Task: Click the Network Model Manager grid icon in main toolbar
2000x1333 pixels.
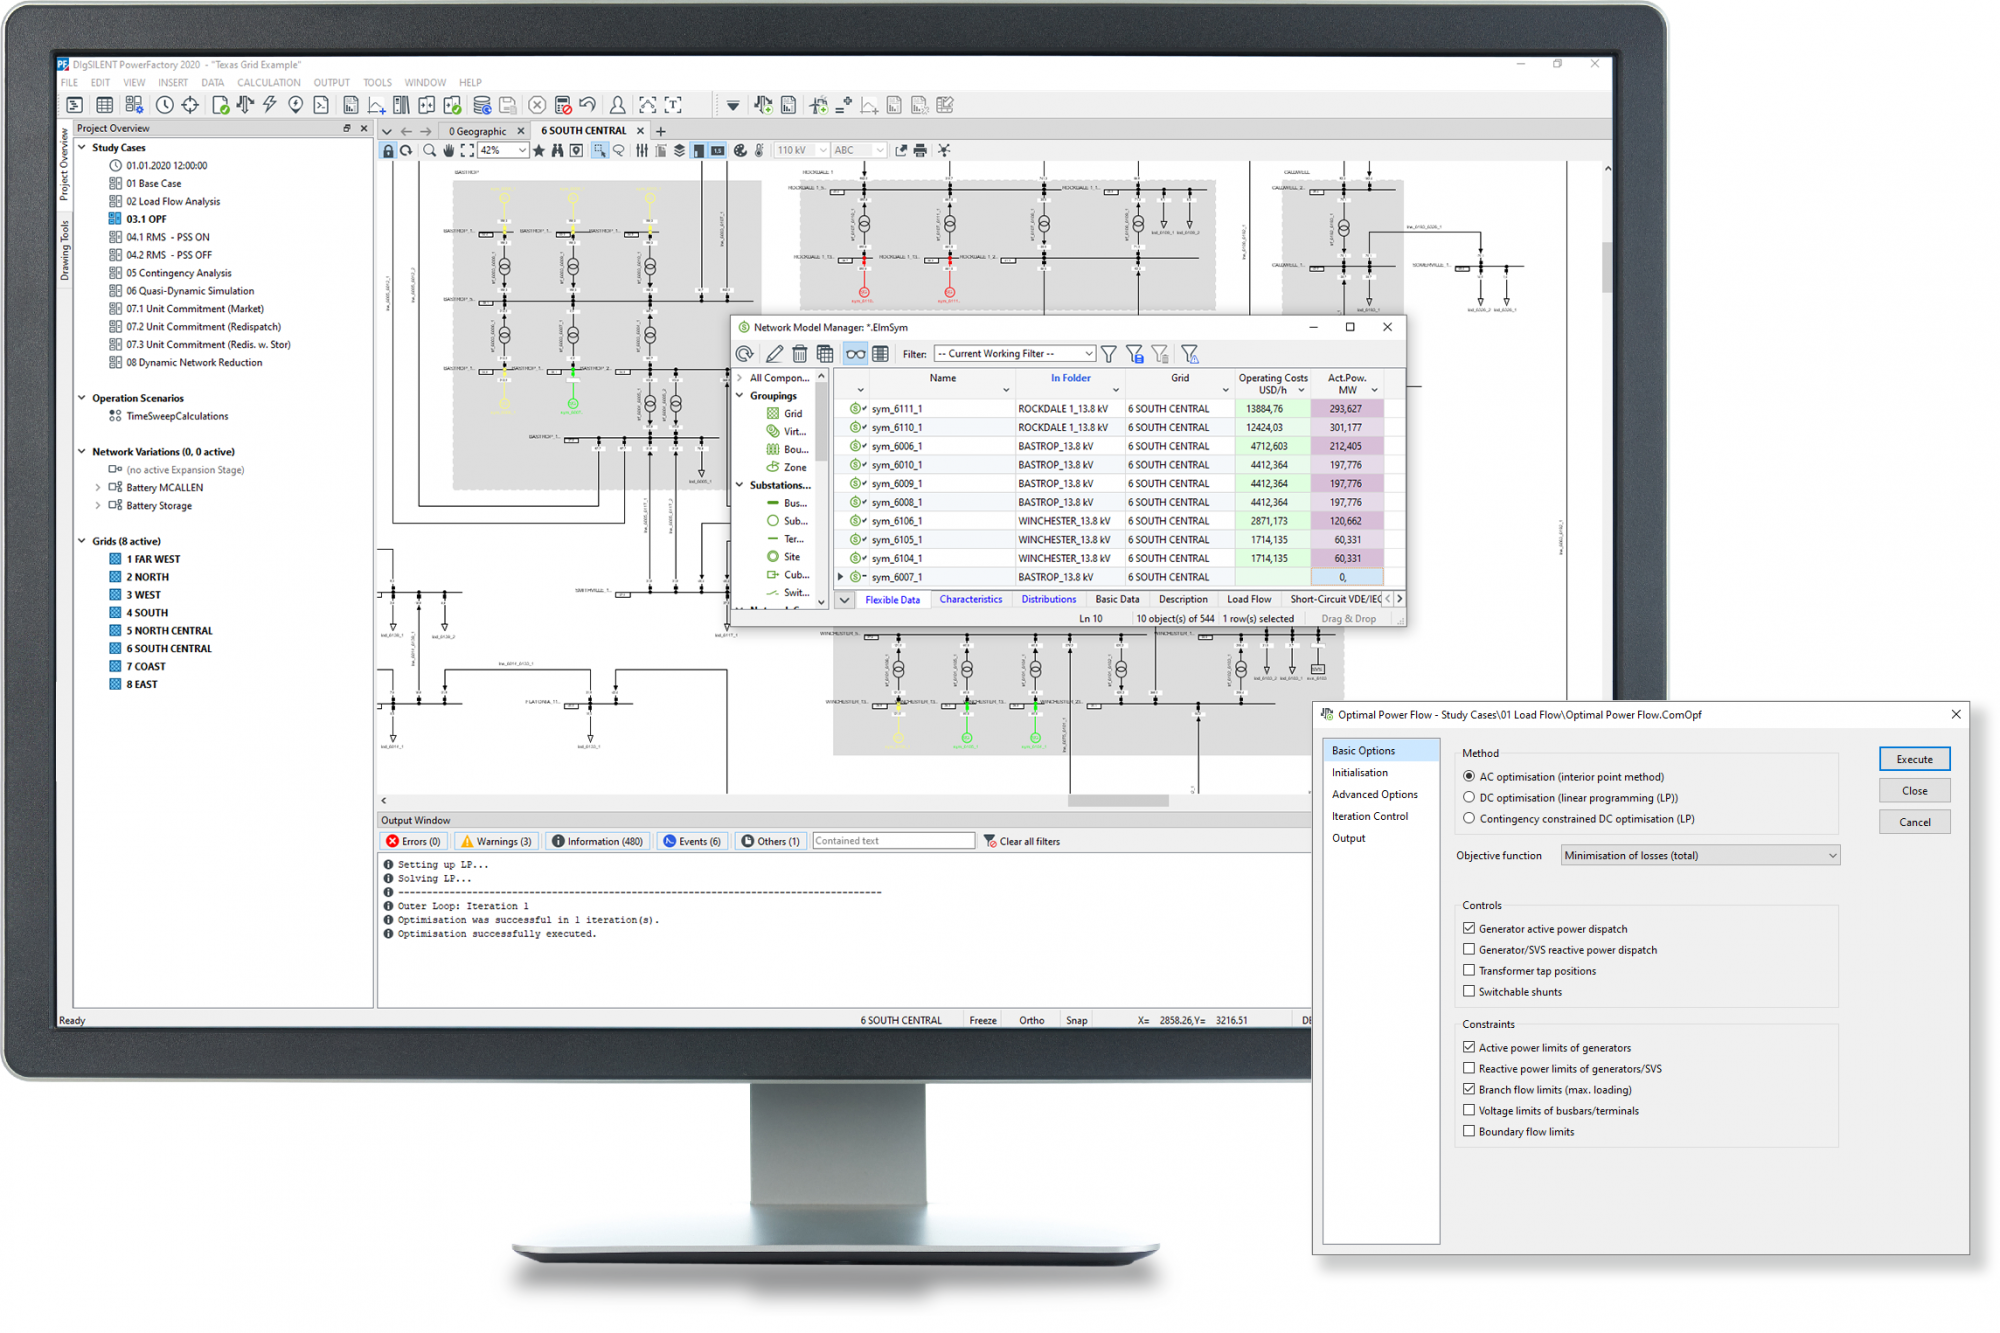Action: [104, 105]
